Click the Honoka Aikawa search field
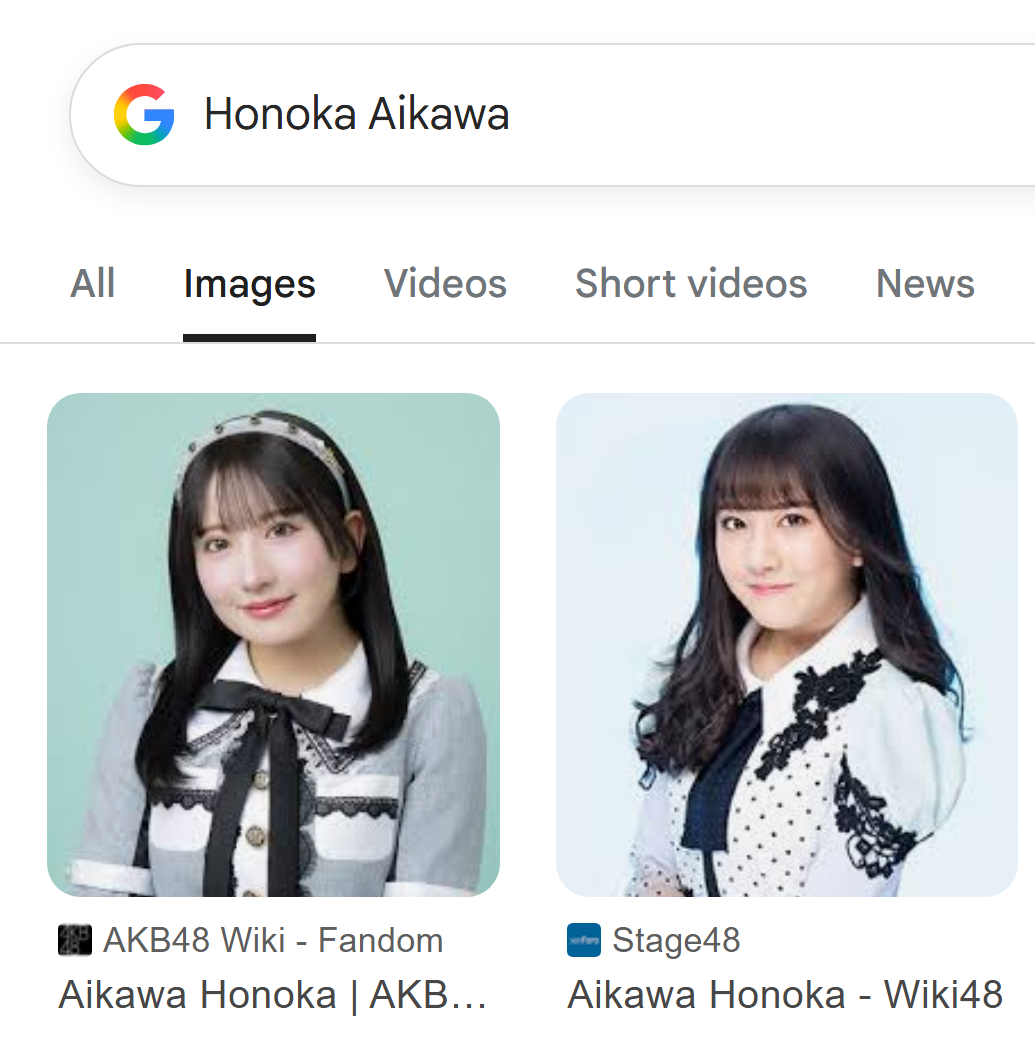Screen dimensions: 1035x1063 tap(552, 115)
